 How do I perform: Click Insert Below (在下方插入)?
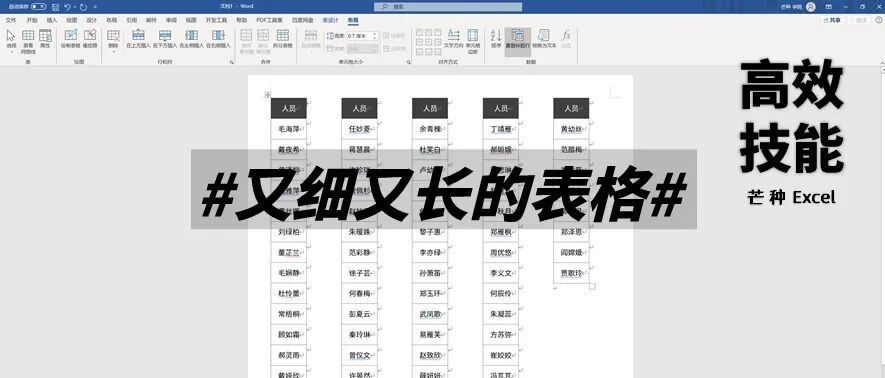[x=165, y=38]
